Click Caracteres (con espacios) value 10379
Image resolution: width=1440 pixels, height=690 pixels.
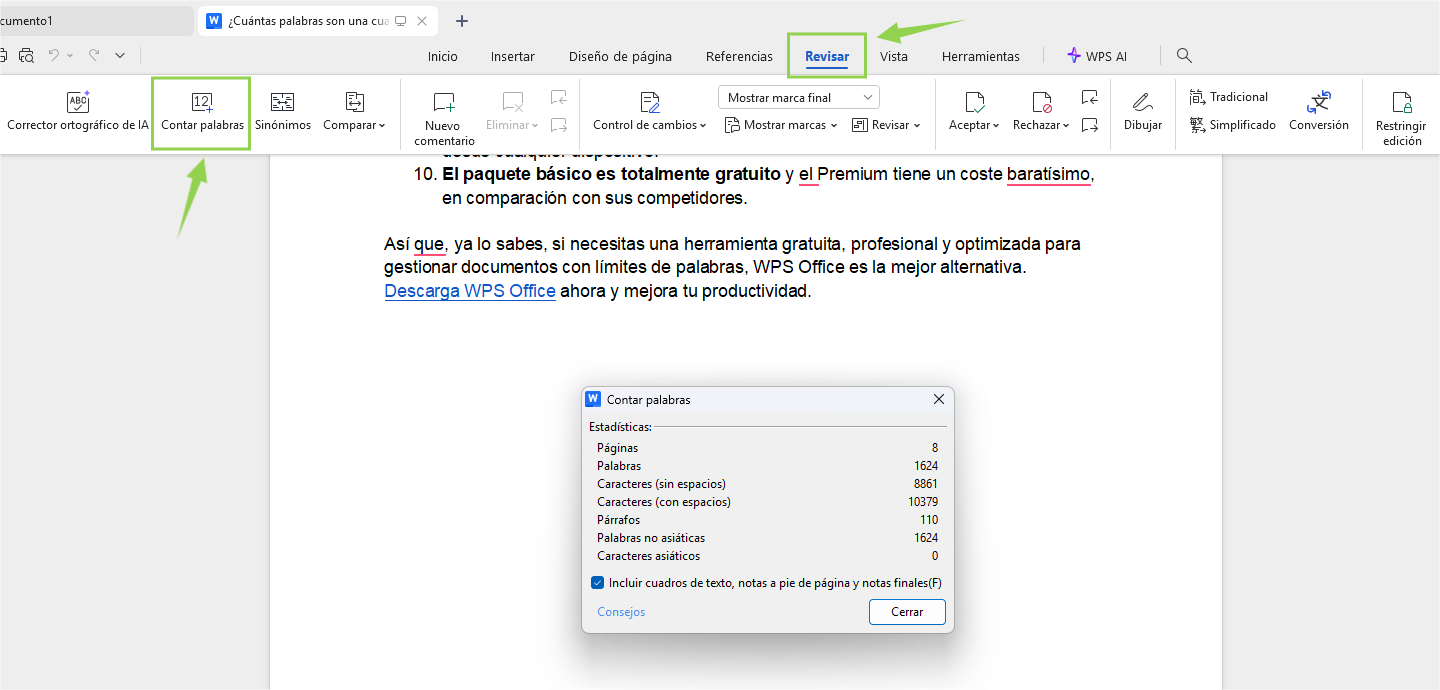coord(923,502)
